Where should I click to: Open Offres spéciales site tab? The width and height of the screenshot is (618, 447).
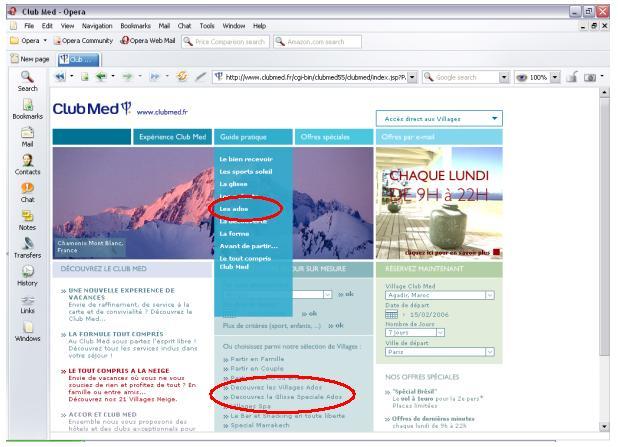coord(334,137)
